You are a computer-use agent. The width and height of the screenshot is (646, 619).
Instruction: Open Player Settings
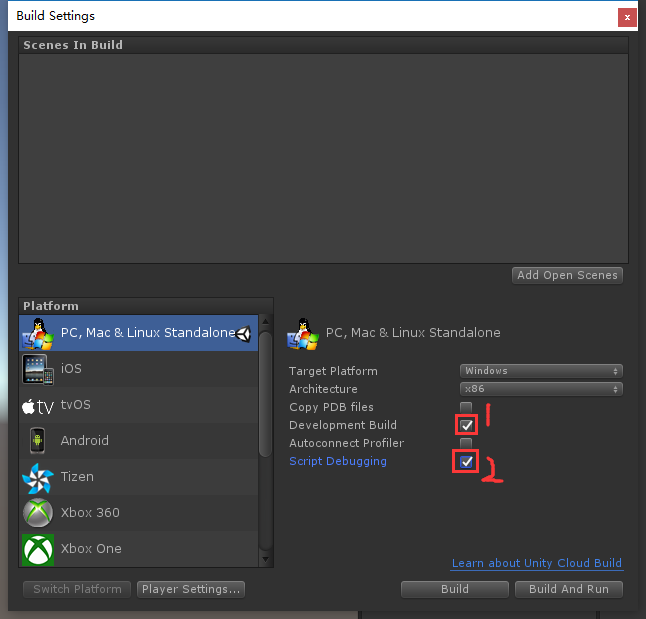point(191,589)
